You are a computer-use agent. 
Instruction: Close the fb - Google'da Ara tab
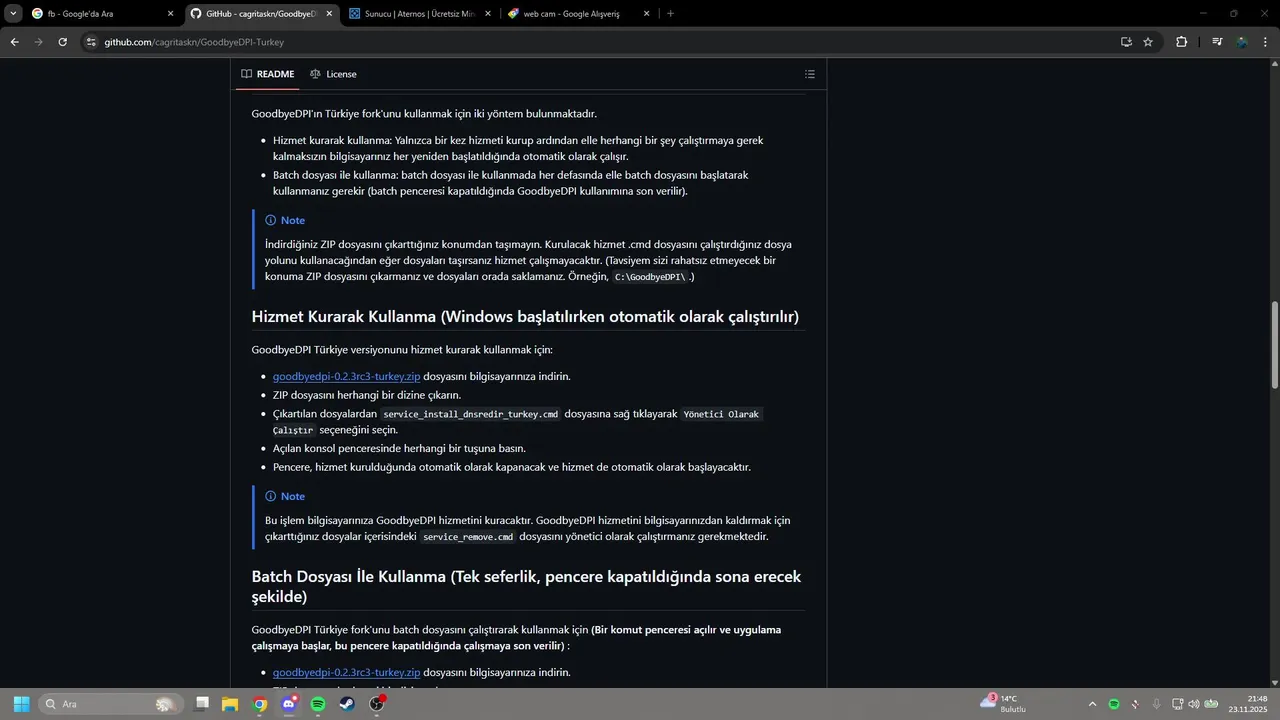[170, 14]
